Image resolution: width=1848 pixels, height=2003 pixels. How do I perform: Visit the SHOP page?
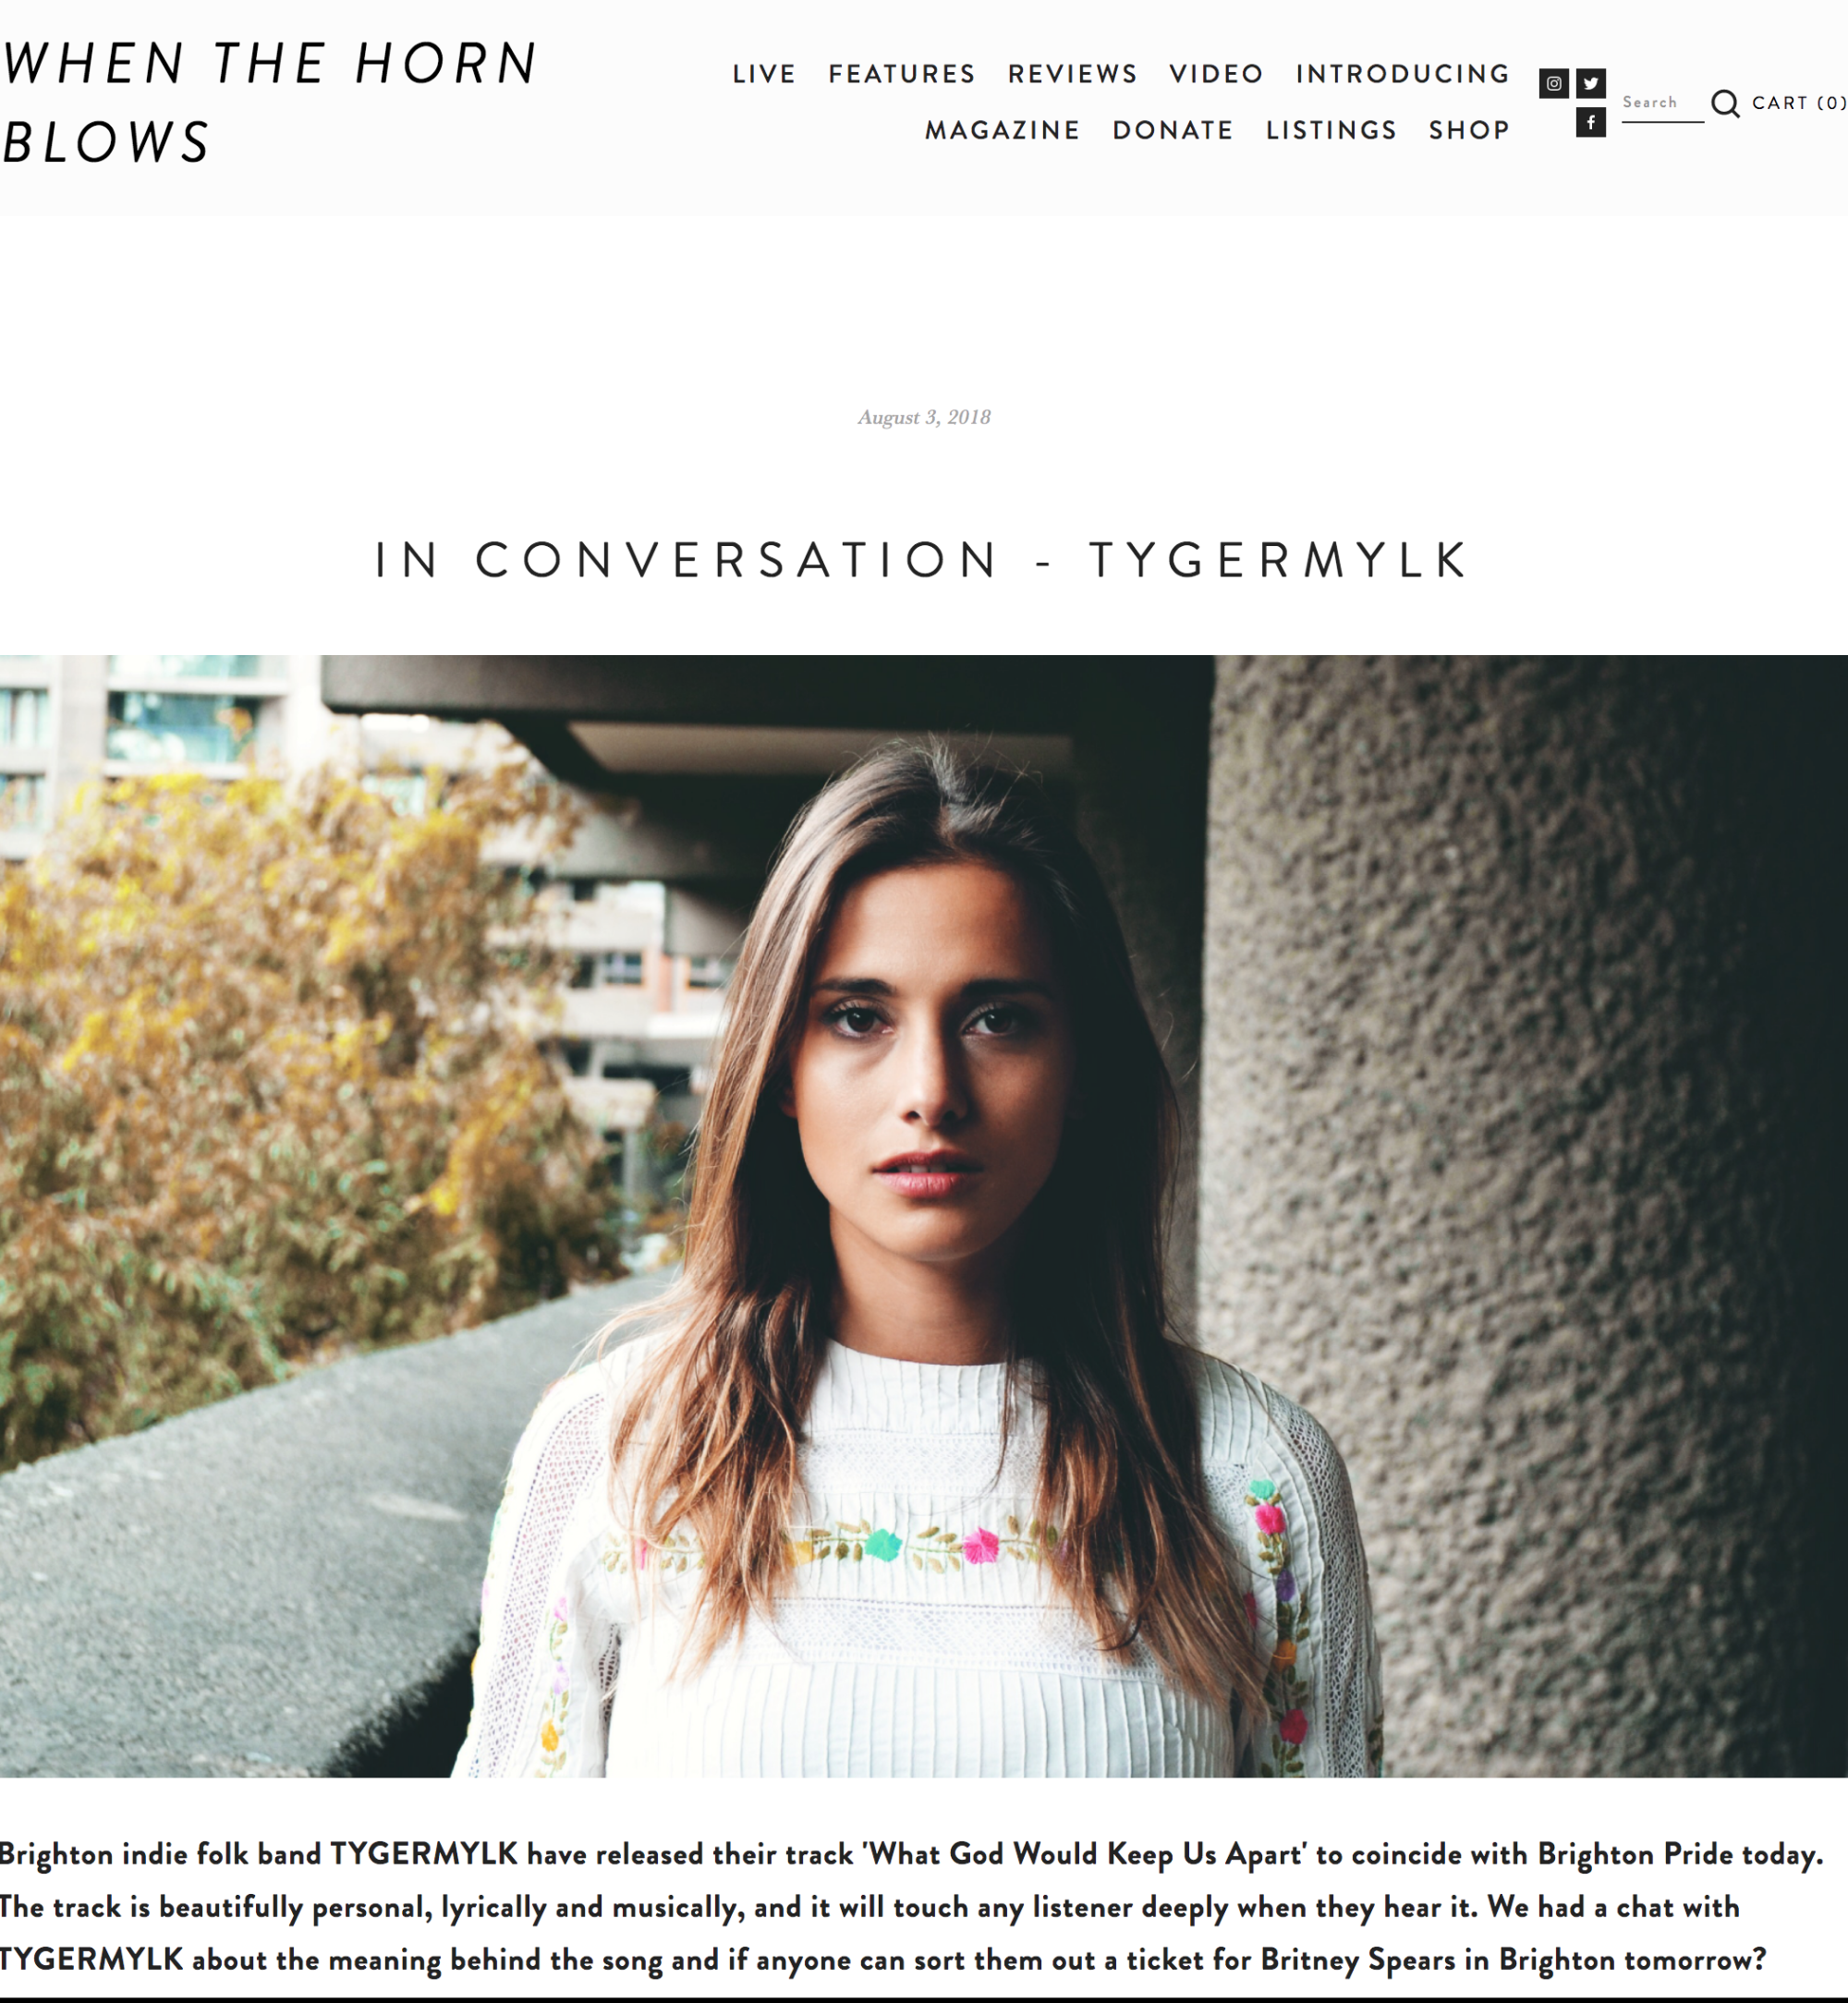(x=1469, y=130)
